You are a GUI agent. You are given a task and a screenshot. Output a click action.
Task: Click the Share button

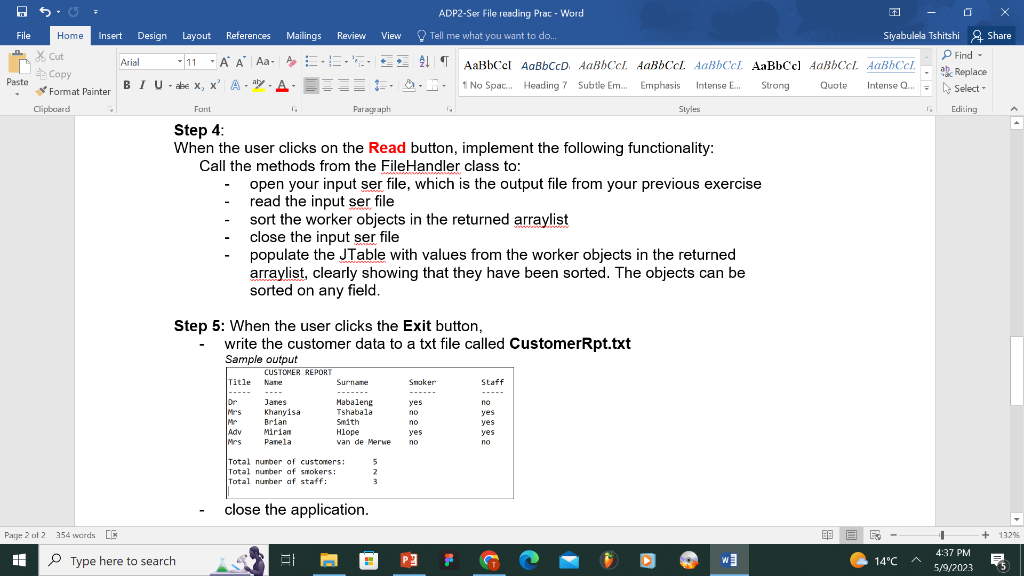click(990, 33)
